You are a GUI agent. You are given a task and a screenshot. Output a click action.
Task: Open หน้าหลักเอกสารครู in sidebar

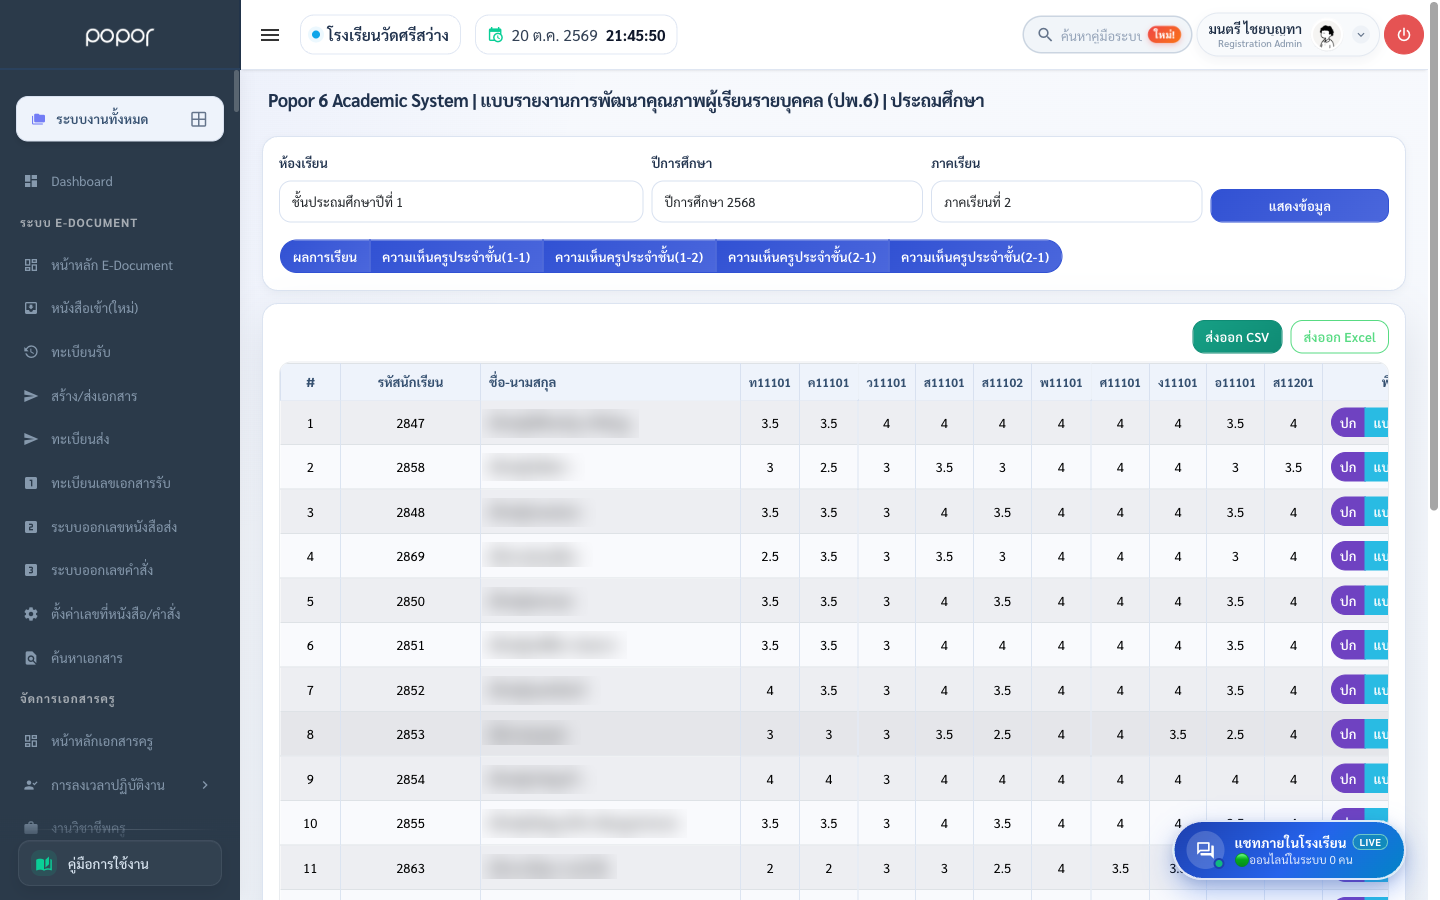[x=112, y=741]
